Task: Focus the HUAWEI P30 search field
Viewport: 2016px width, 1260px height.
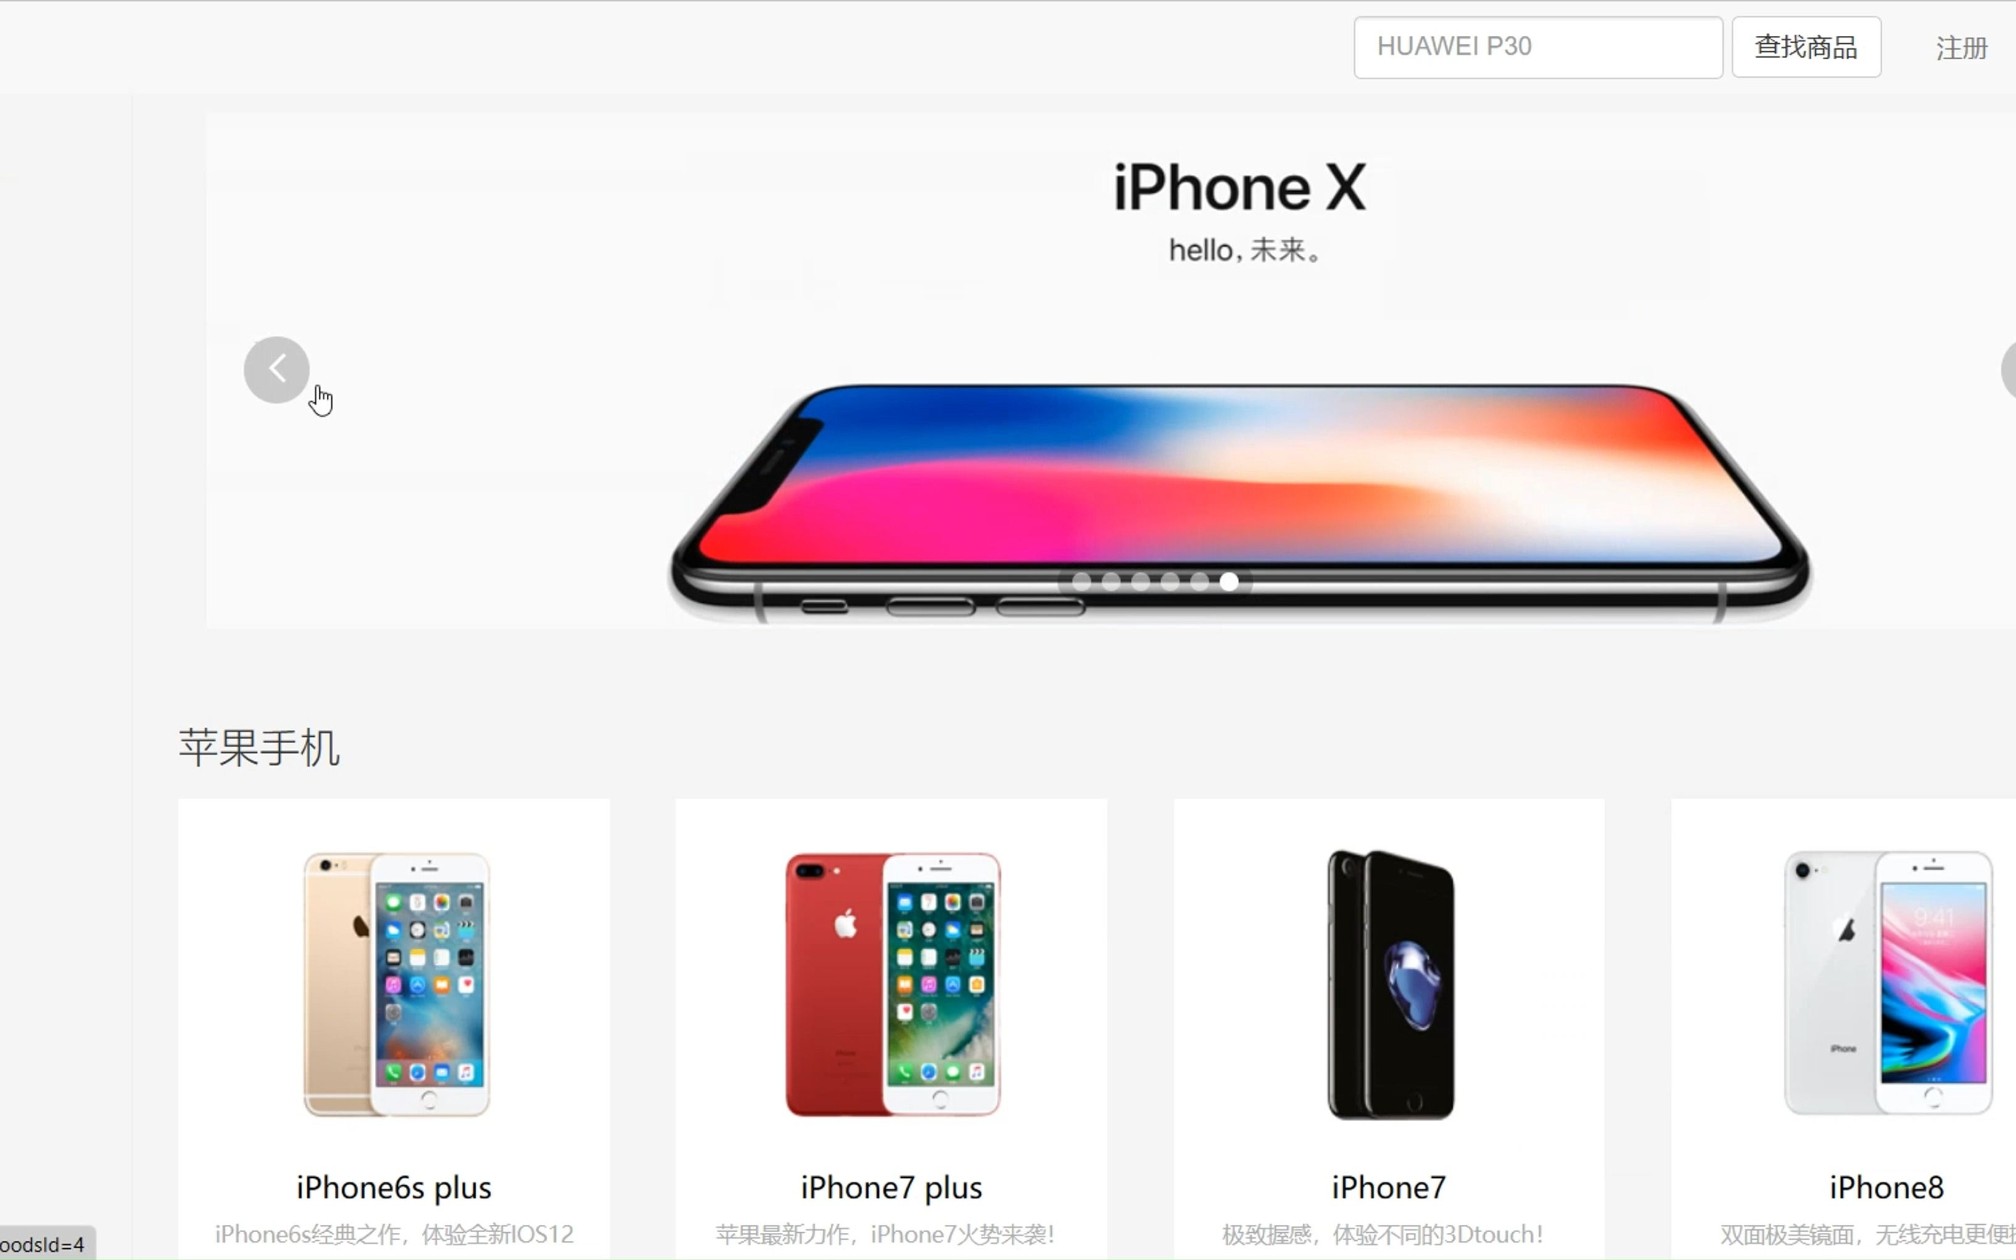Action: point(1538,47)
